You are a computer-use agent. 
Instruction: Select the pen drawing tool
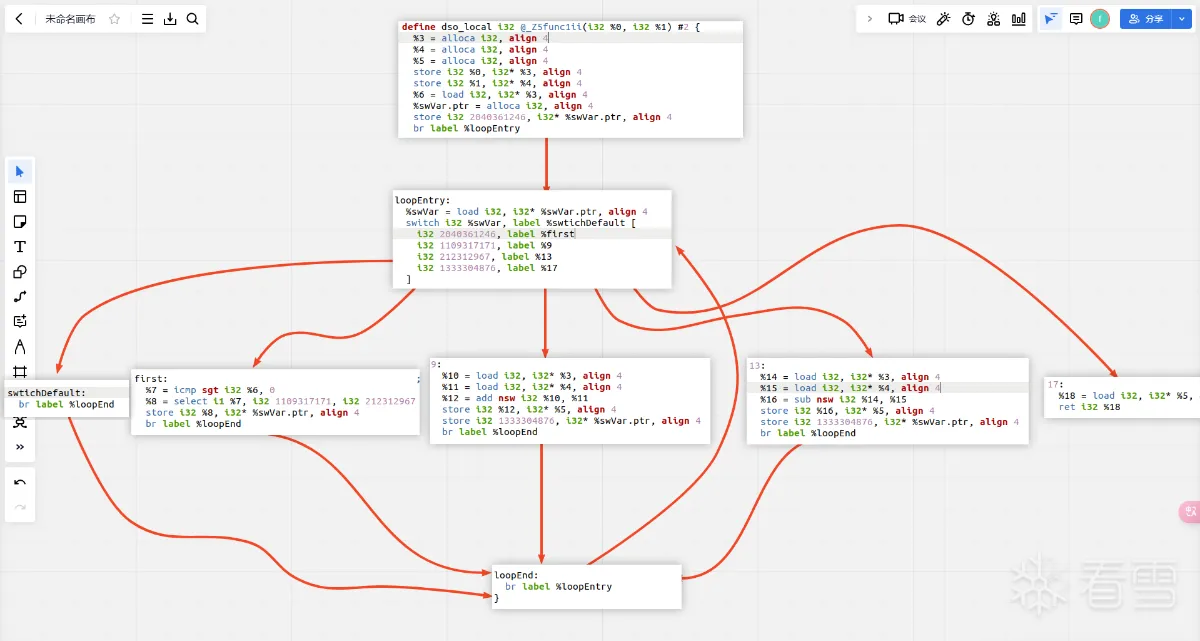coord(20,347)
